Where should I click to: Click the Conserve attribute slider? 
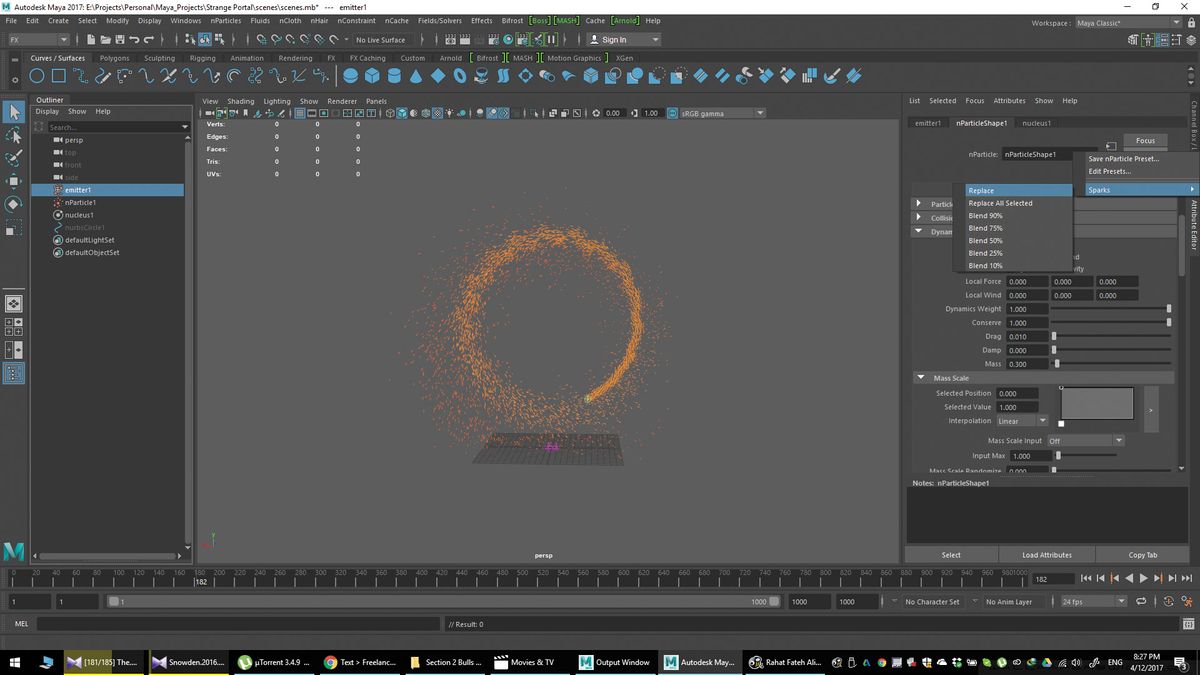coord(1110,322)
